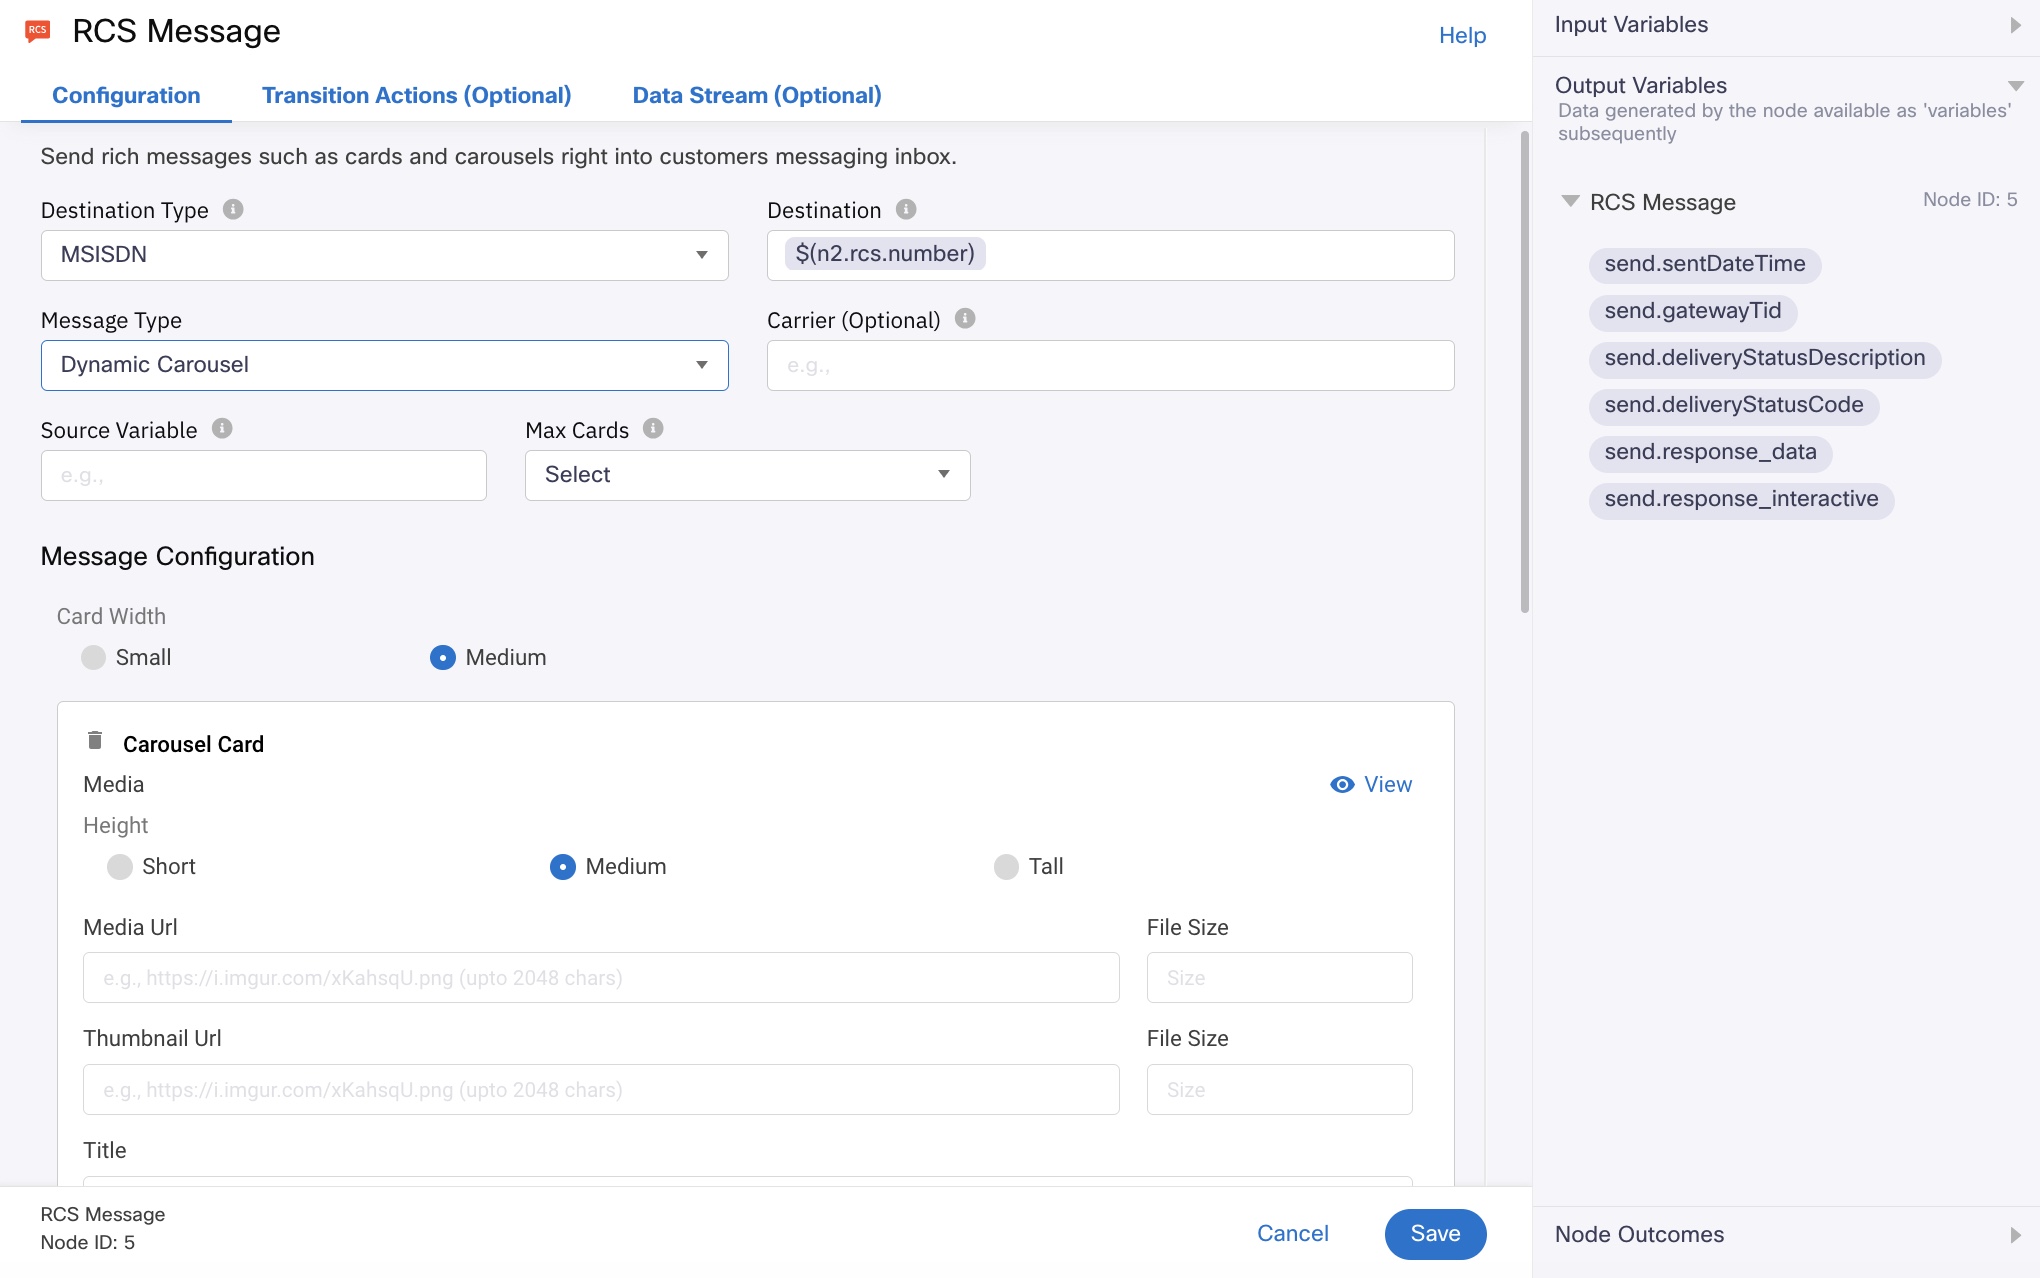Click the send.deliveryStatusDescription variable chip
The height and width of the screenshot is (1278, 2040).
[1765, 358]
